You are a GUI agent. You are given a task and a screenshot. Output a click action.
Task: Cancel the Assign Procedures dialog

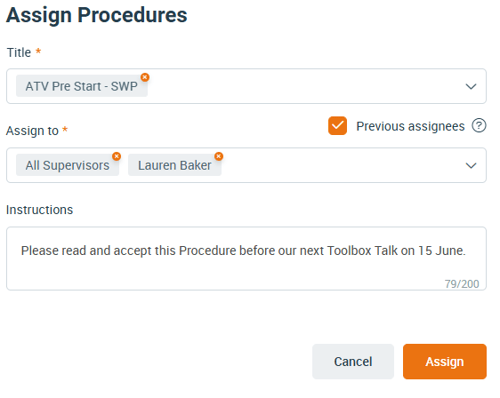tap(353, 362)
